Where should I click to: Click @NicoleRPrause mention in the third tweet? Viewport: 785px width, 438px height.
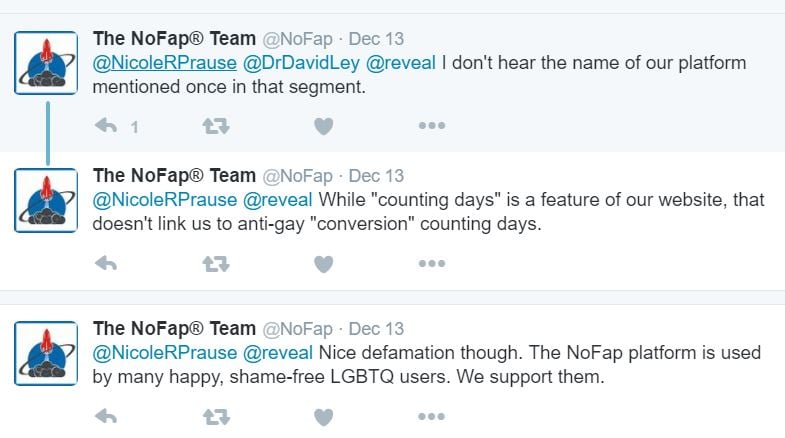click(x=165, y=352)
